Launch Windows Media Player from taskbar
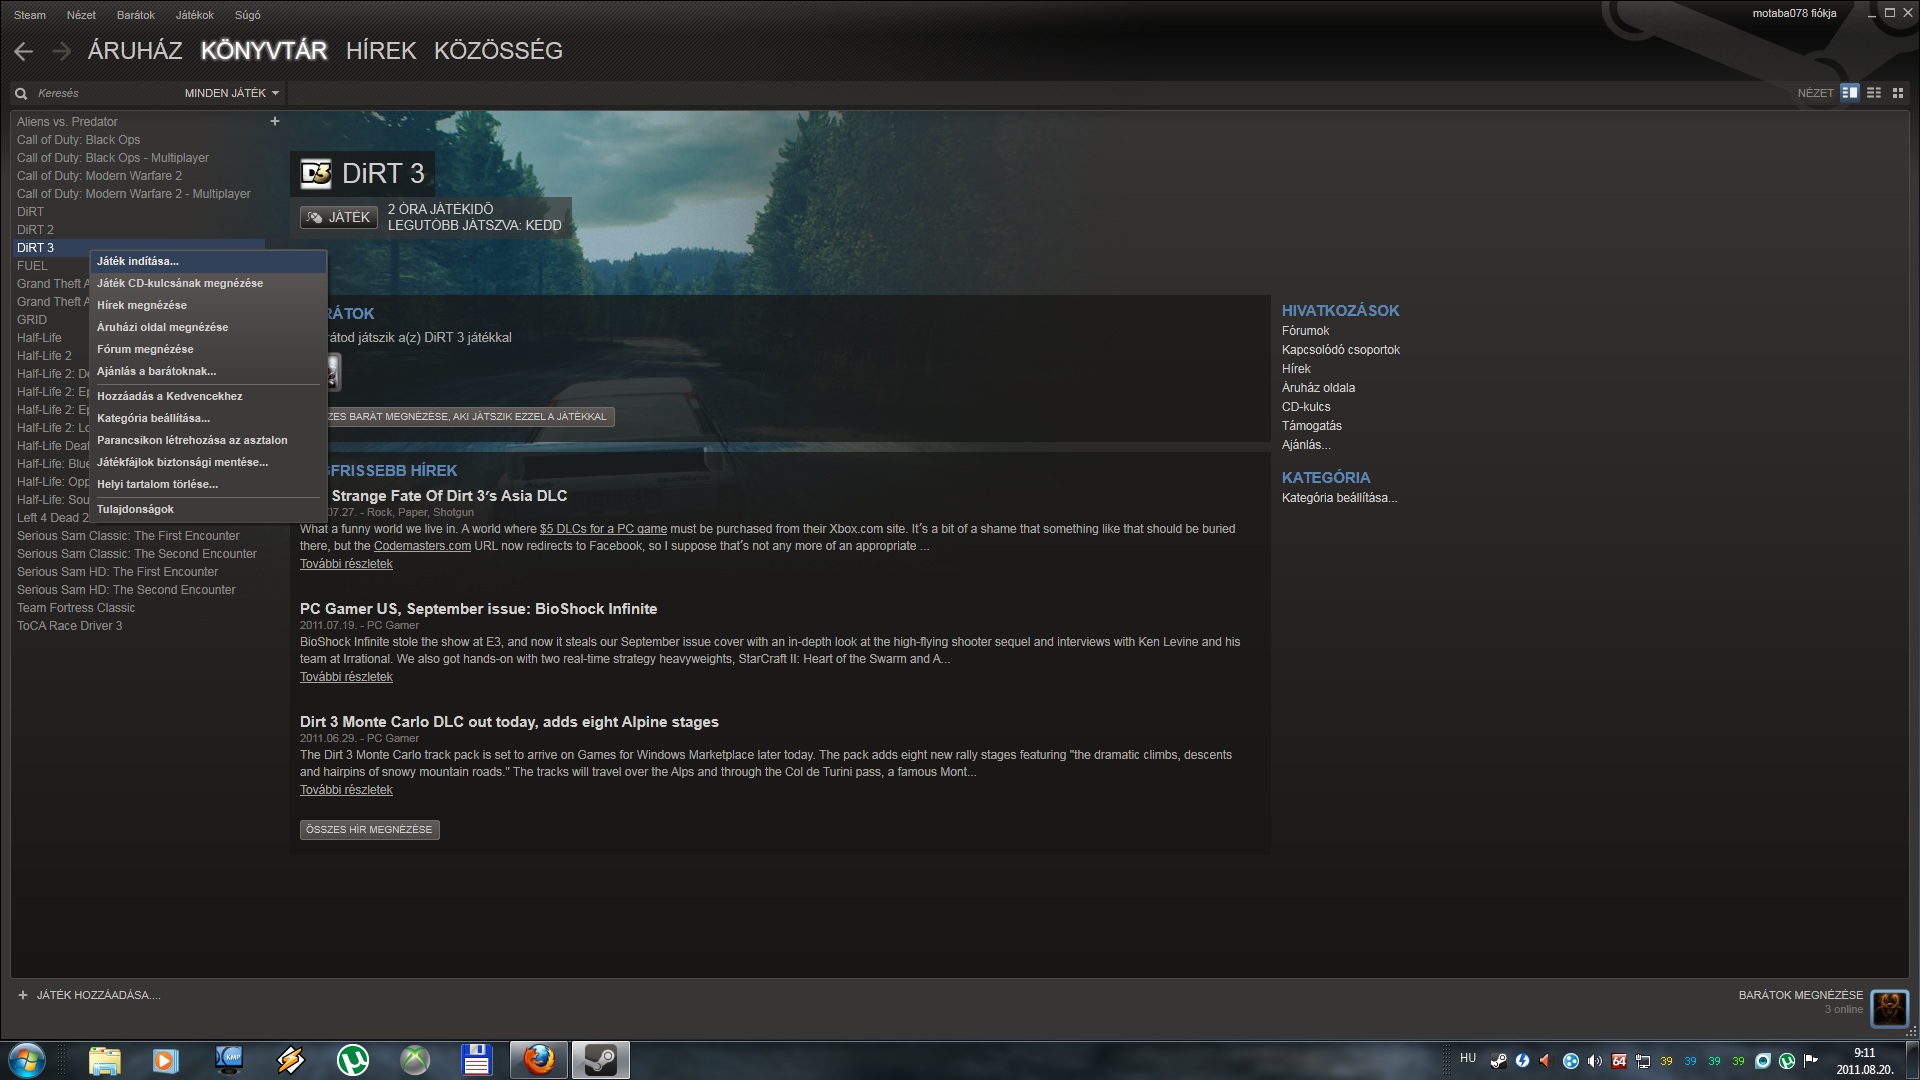This screenshot has width=1920, height=1080. (x=166, y=1060)
